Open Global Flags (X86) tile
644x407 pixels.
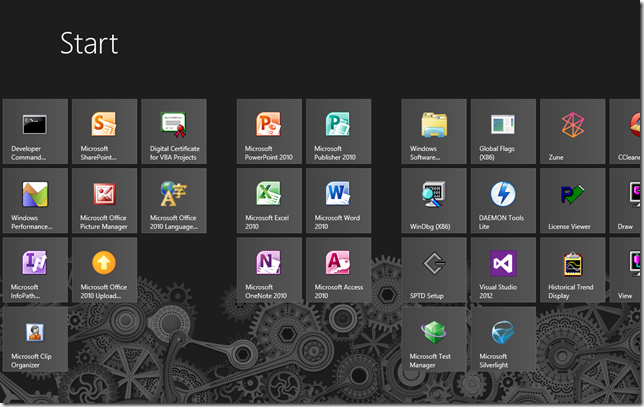pyautogui.click(x=503, y=131)
